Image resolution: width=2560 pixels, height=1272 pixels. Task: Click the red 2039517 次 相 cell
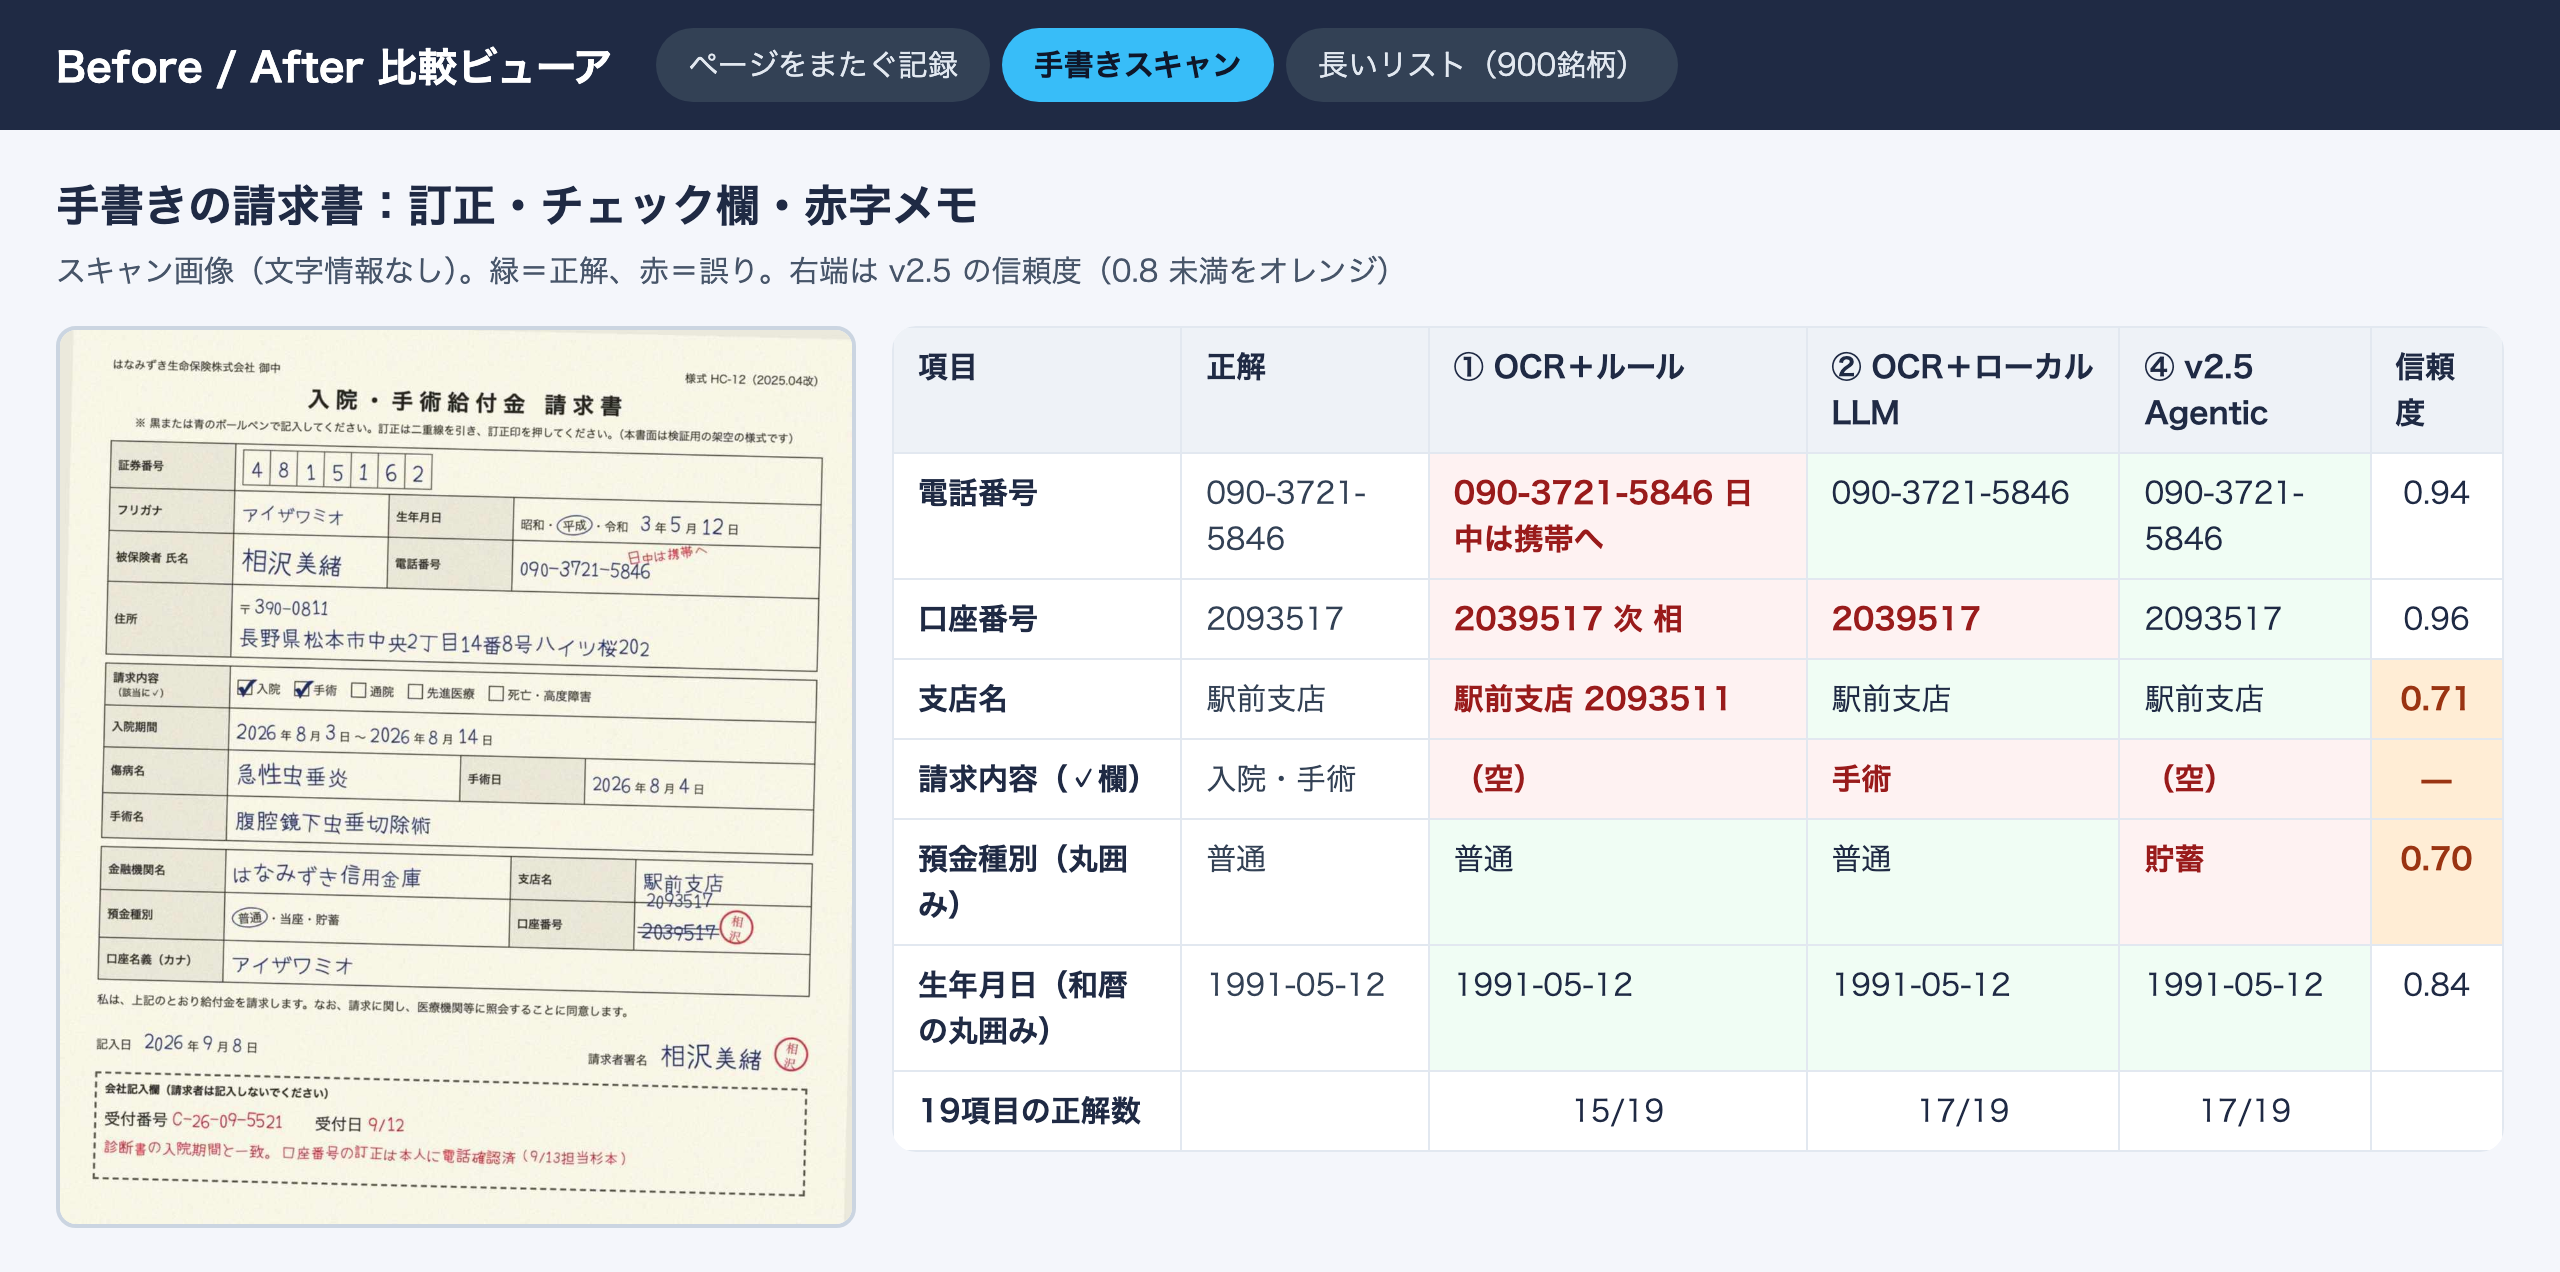[1617, 619]
